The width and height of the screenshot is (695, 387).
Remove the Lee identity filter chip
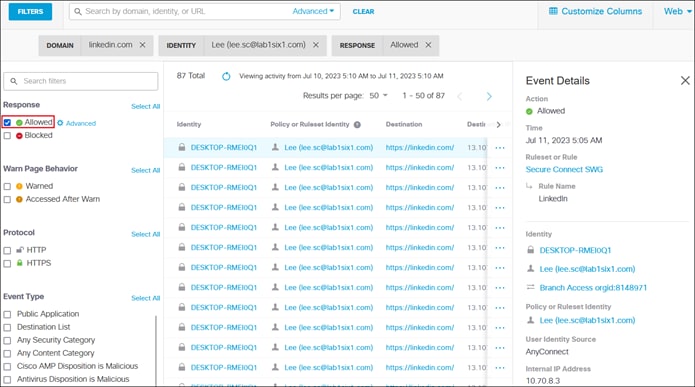tap(316, 45)
